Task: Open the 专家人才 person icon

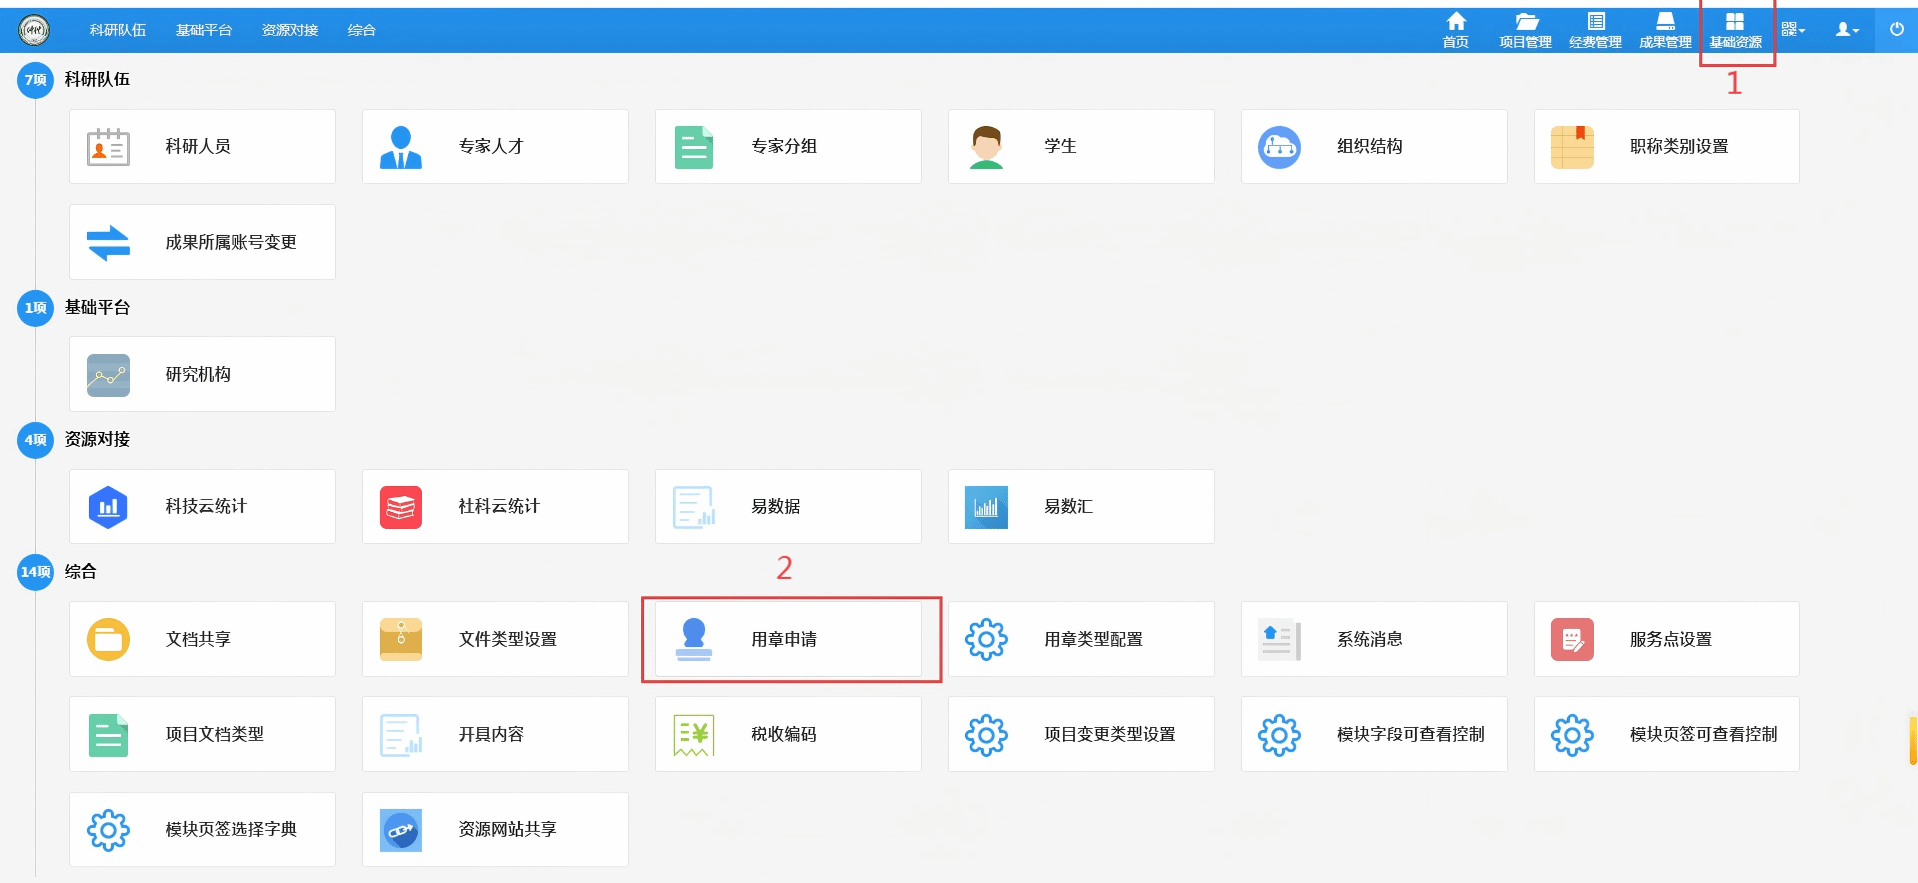Action: pos(401,147)
